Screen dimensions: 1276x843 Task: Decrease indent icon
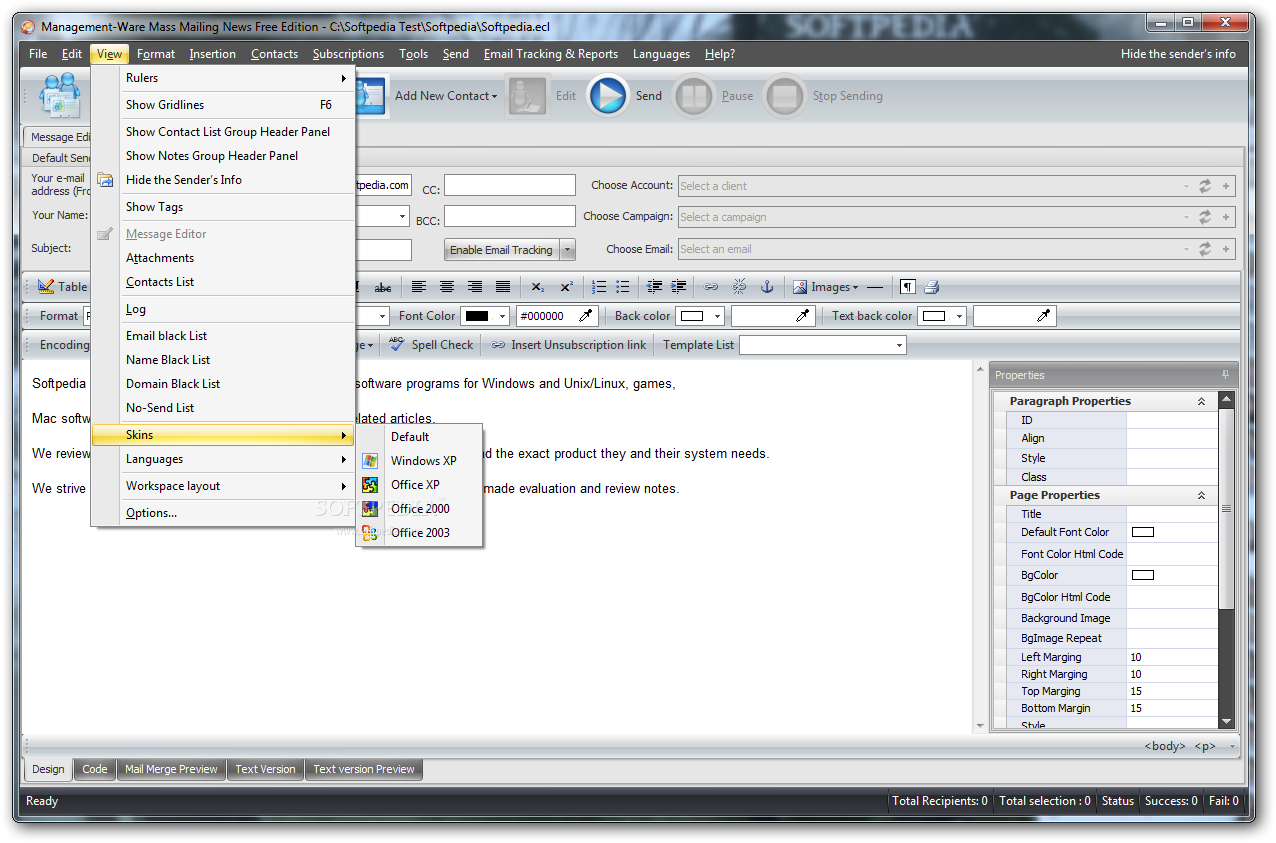point(655,287)
